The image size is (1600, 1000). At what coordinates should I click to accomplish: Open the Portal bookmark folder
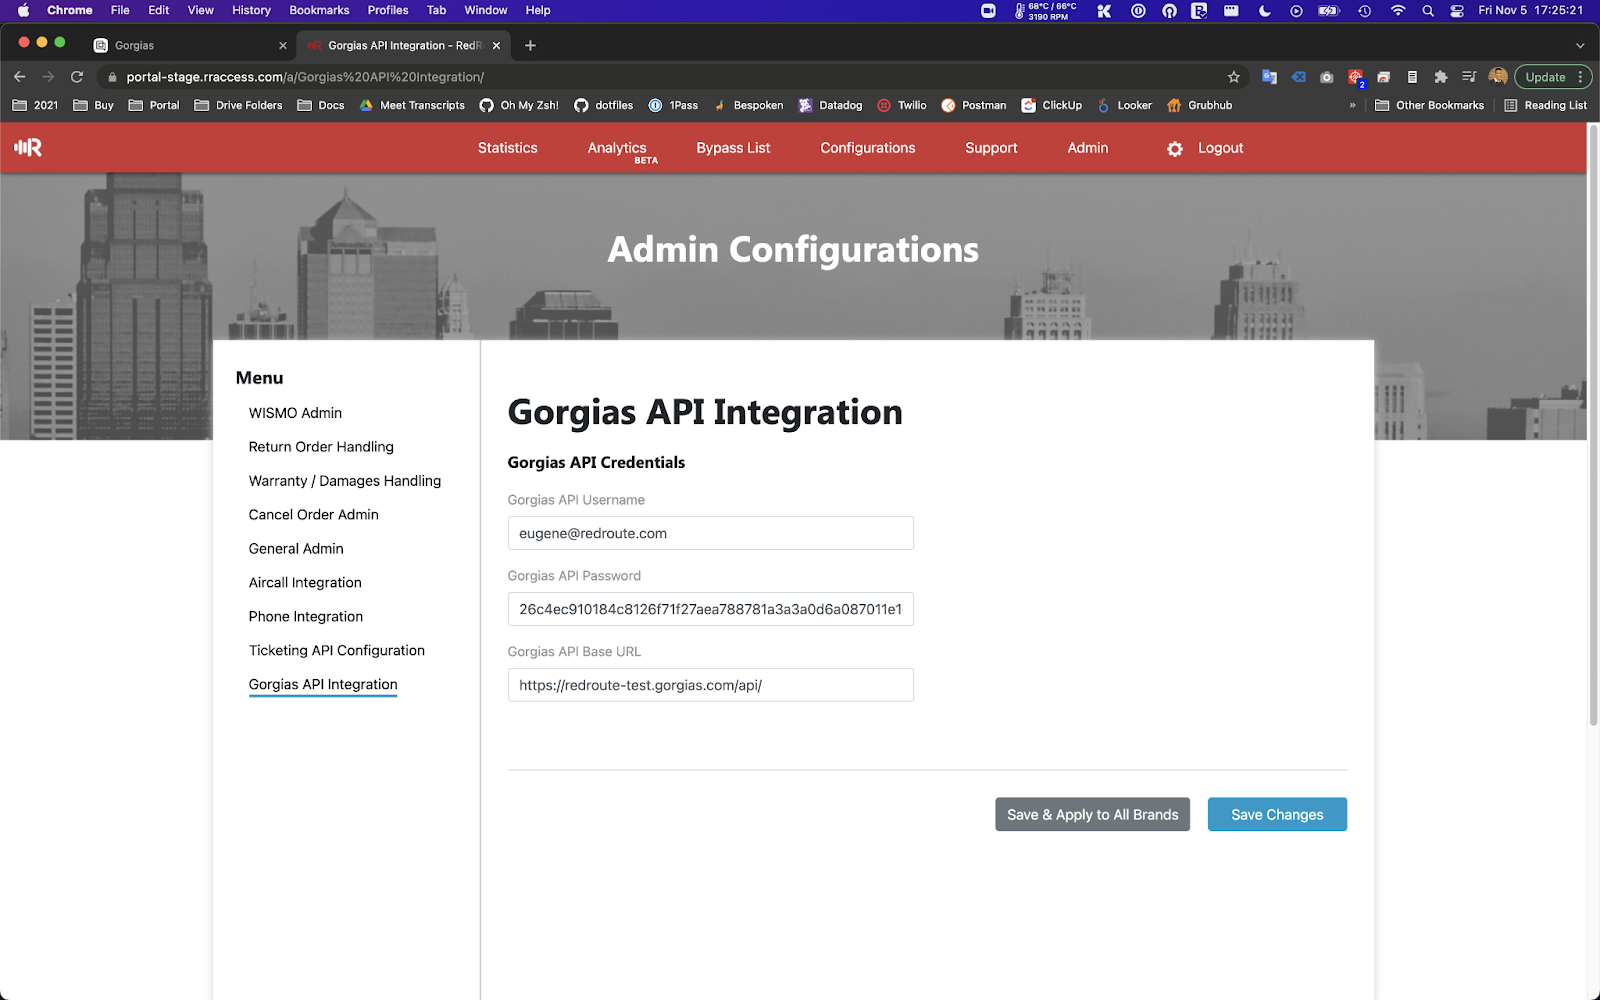pos(154,105)
